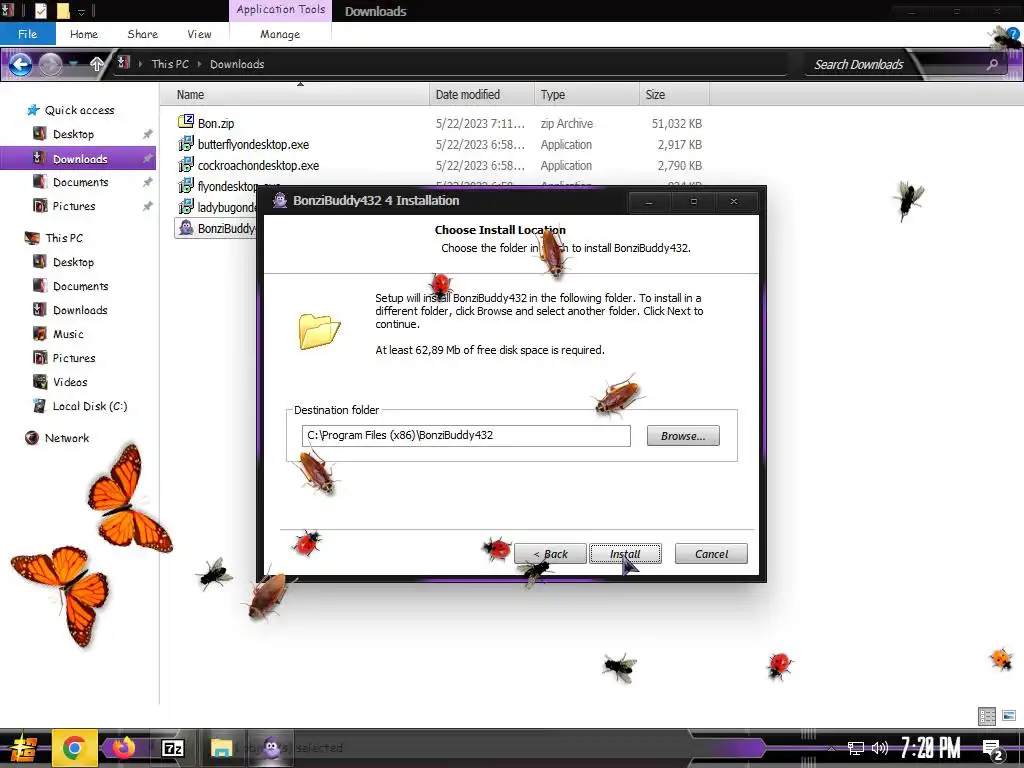Click File Explorer taskbar icon
The width and height of the screenshot is (1024, 768).
click(221, 748)
